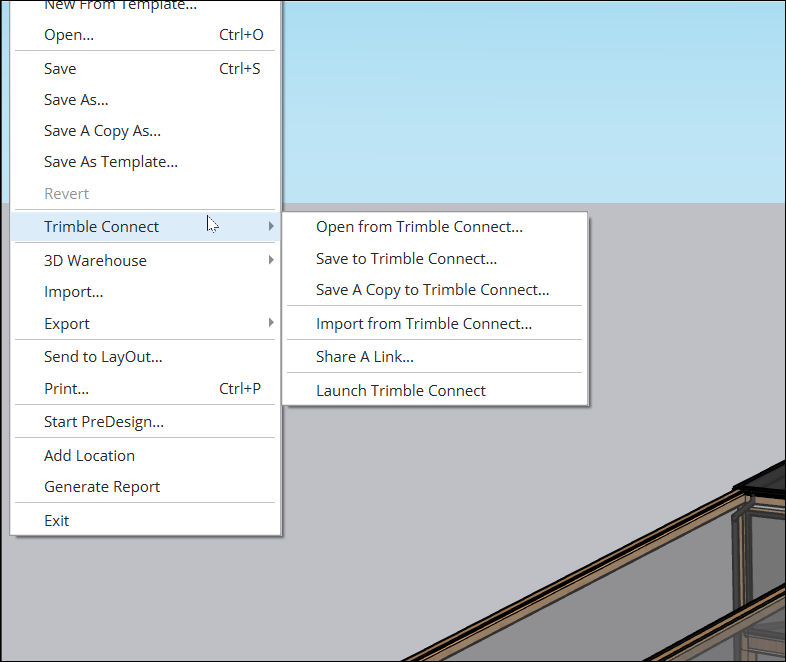Open the Trimble Connect submenu arrow
Image resolution: width=786 pixels, height=662 pixels.
tap(271, 227)
